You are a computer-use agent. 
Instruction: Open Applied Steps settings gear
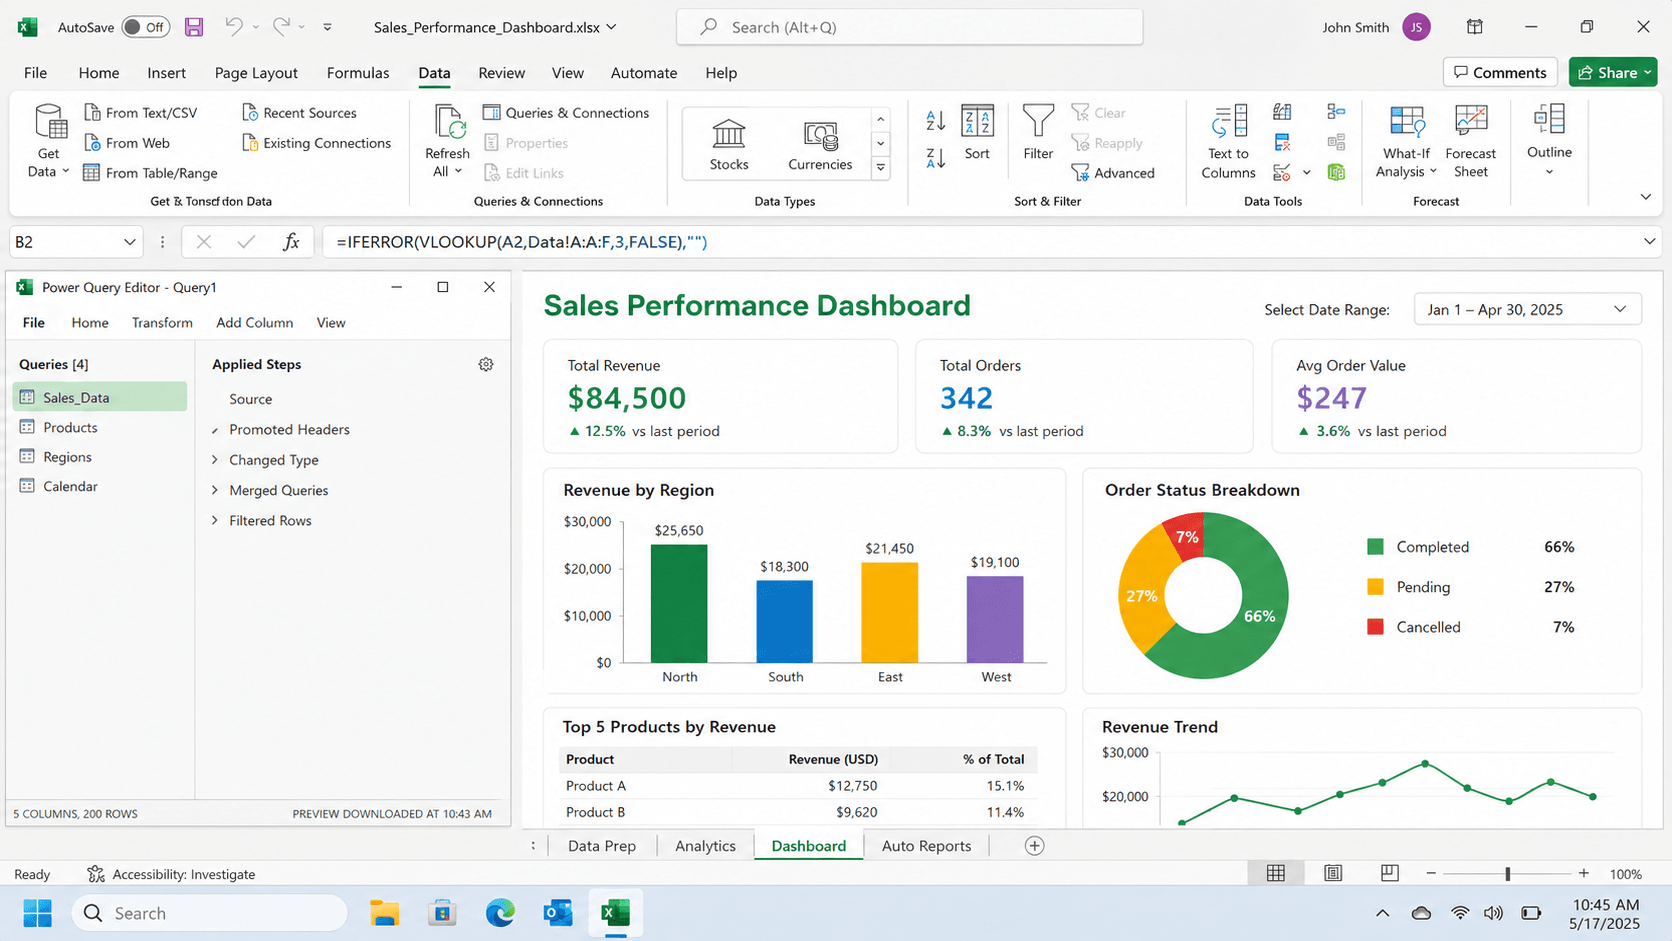pos(486,365)
